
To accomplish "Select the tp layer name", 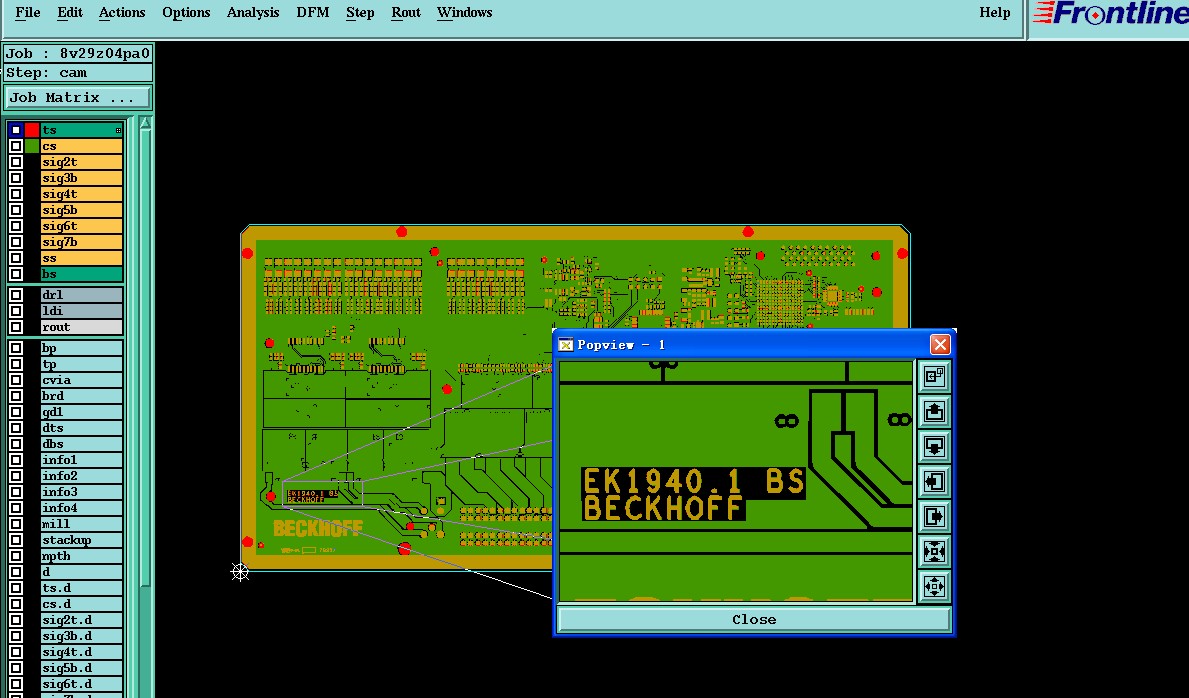I will click(x=82, y=364).
